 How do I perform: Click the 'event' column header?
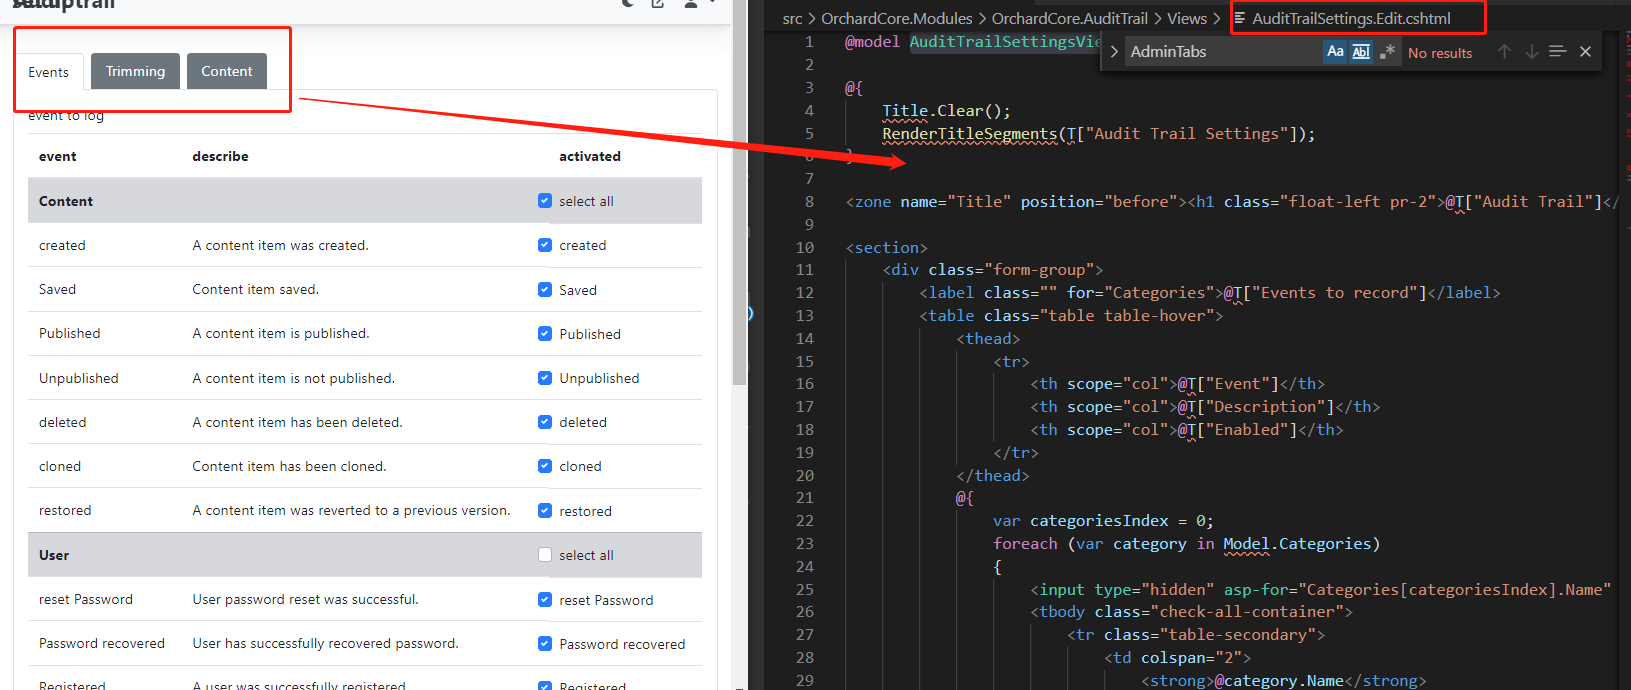pos(58,156)
